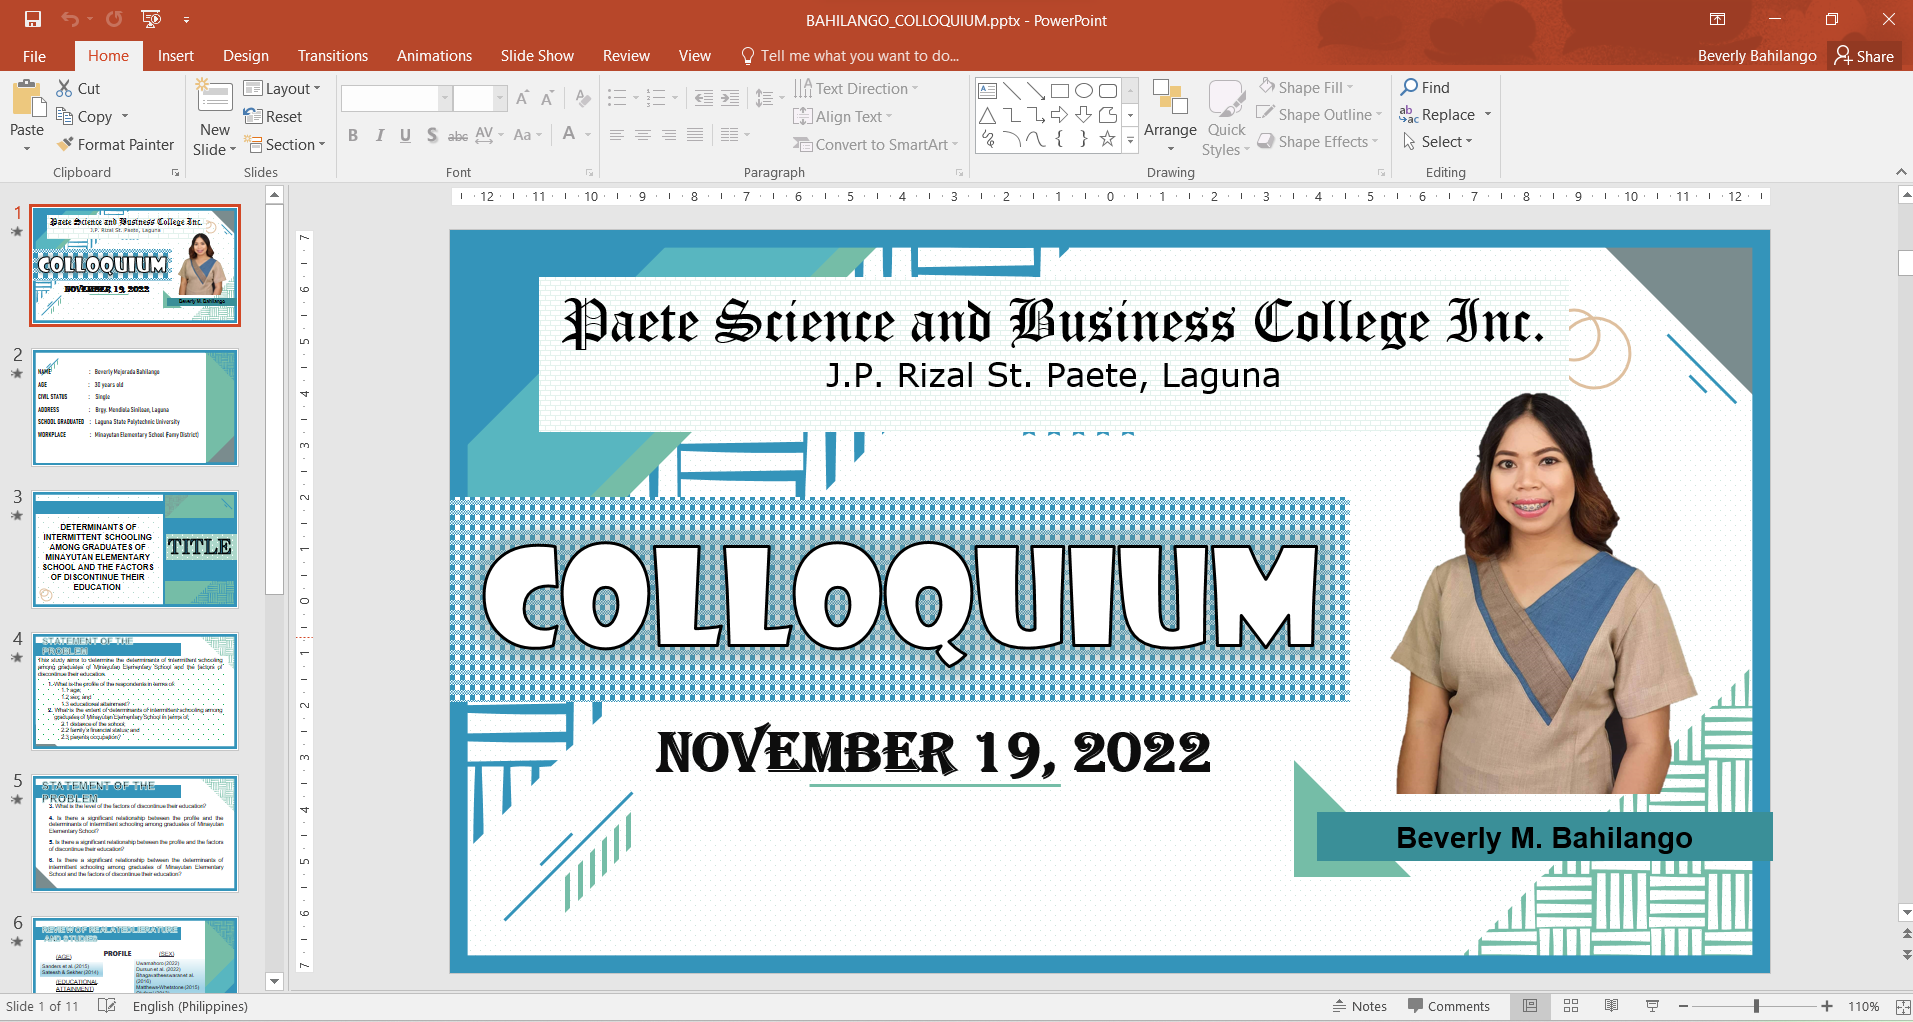Pick the rectangle shape from the shapes gallery
Image resolution: width=1913 pixels, height=1022 pixels.
click(1060, 90)
